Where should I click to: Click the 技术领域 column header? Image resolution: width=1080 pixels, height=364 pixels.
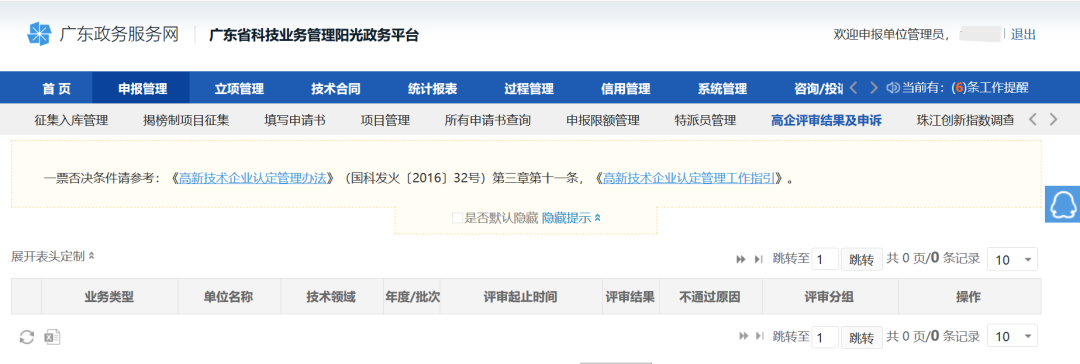click(x=331, y=297)
